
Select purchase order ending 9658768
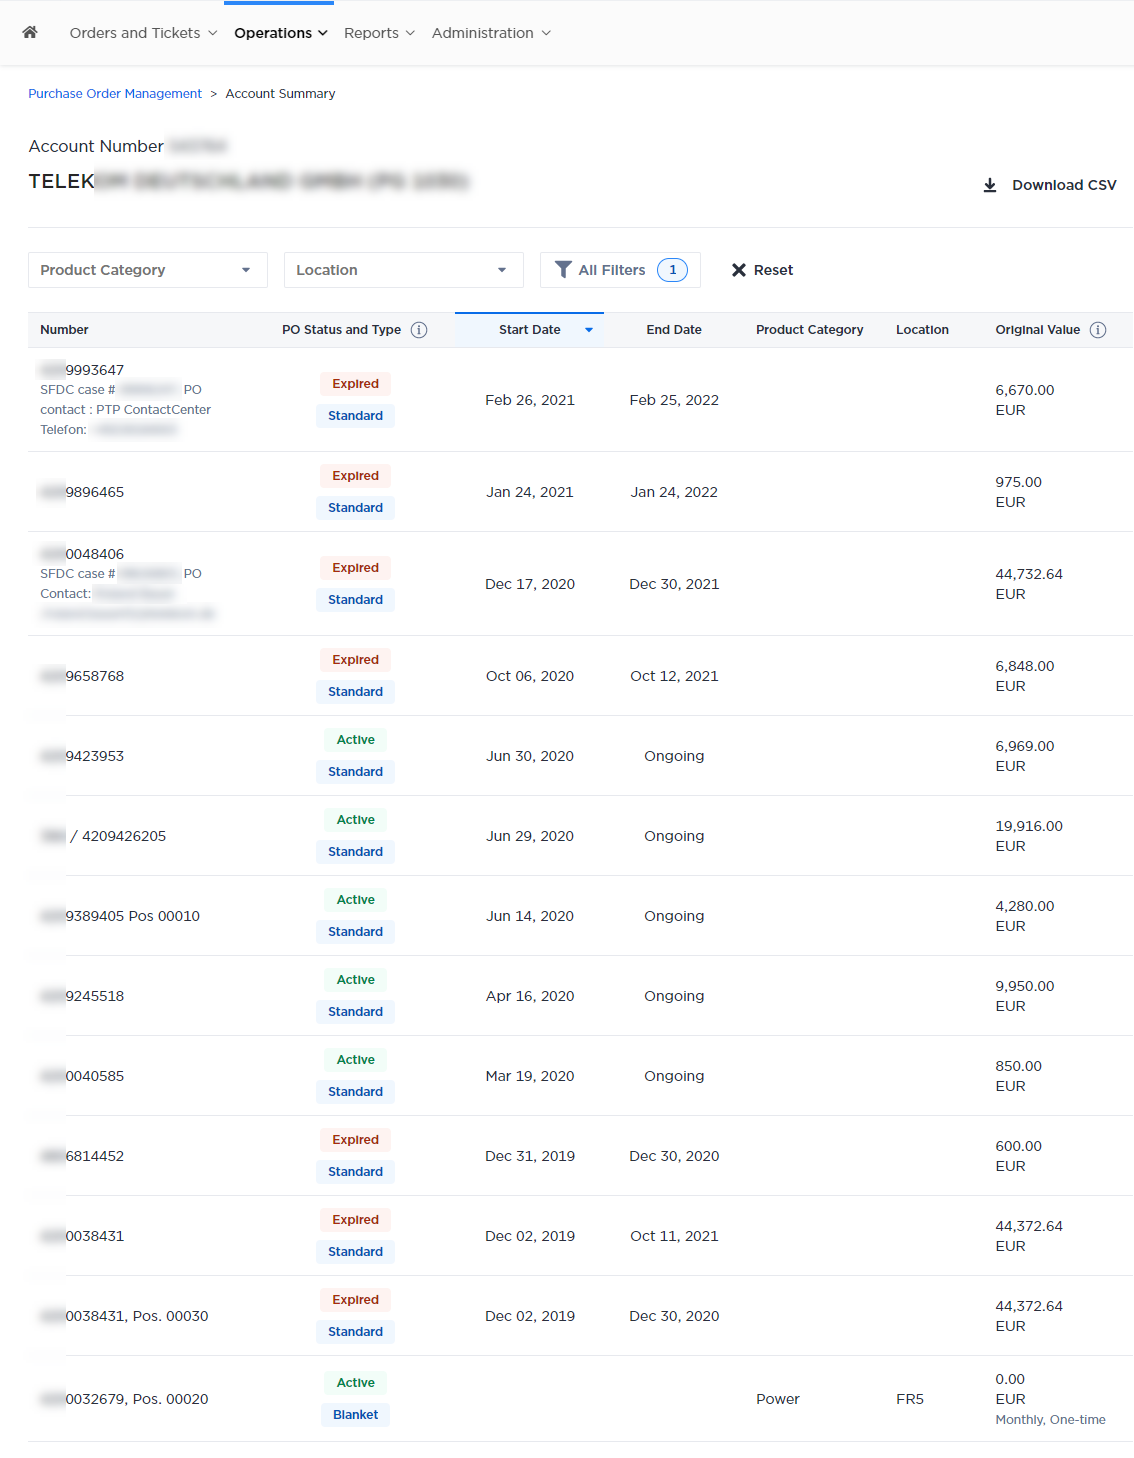click(x=82, y=676)
